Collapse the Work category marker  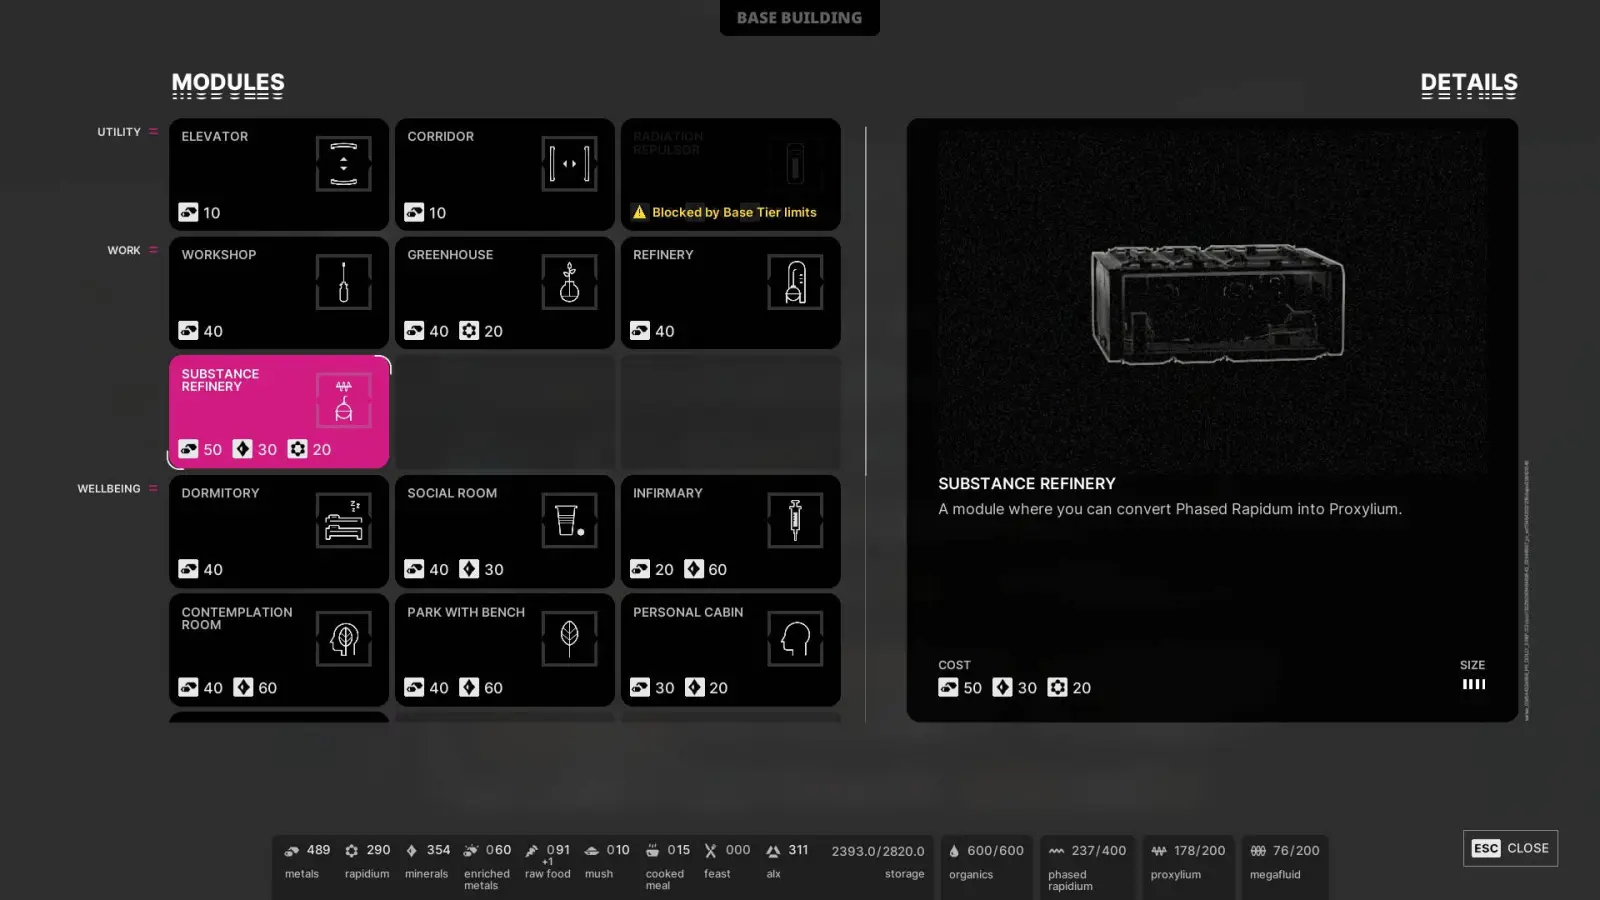[153, 250]
